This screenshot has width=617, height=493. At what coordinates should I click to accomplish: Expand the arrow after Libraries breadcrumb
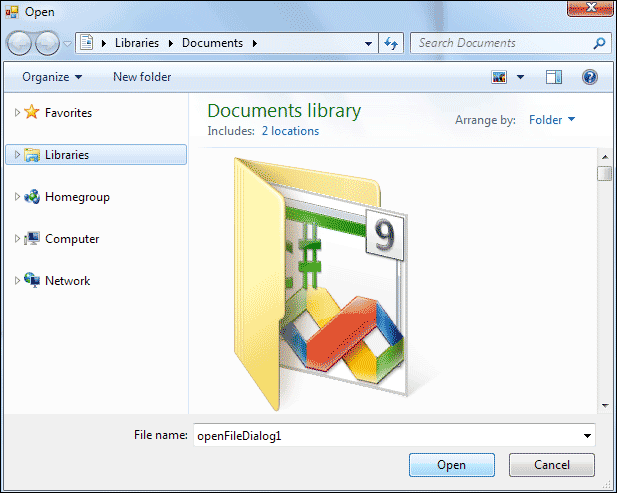[x=171, y=43]
